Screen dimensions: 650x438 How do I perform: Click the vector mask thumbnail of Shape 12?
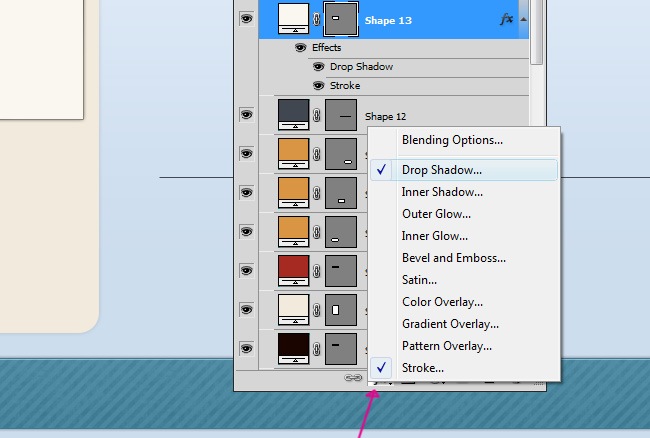coord(341,115)
